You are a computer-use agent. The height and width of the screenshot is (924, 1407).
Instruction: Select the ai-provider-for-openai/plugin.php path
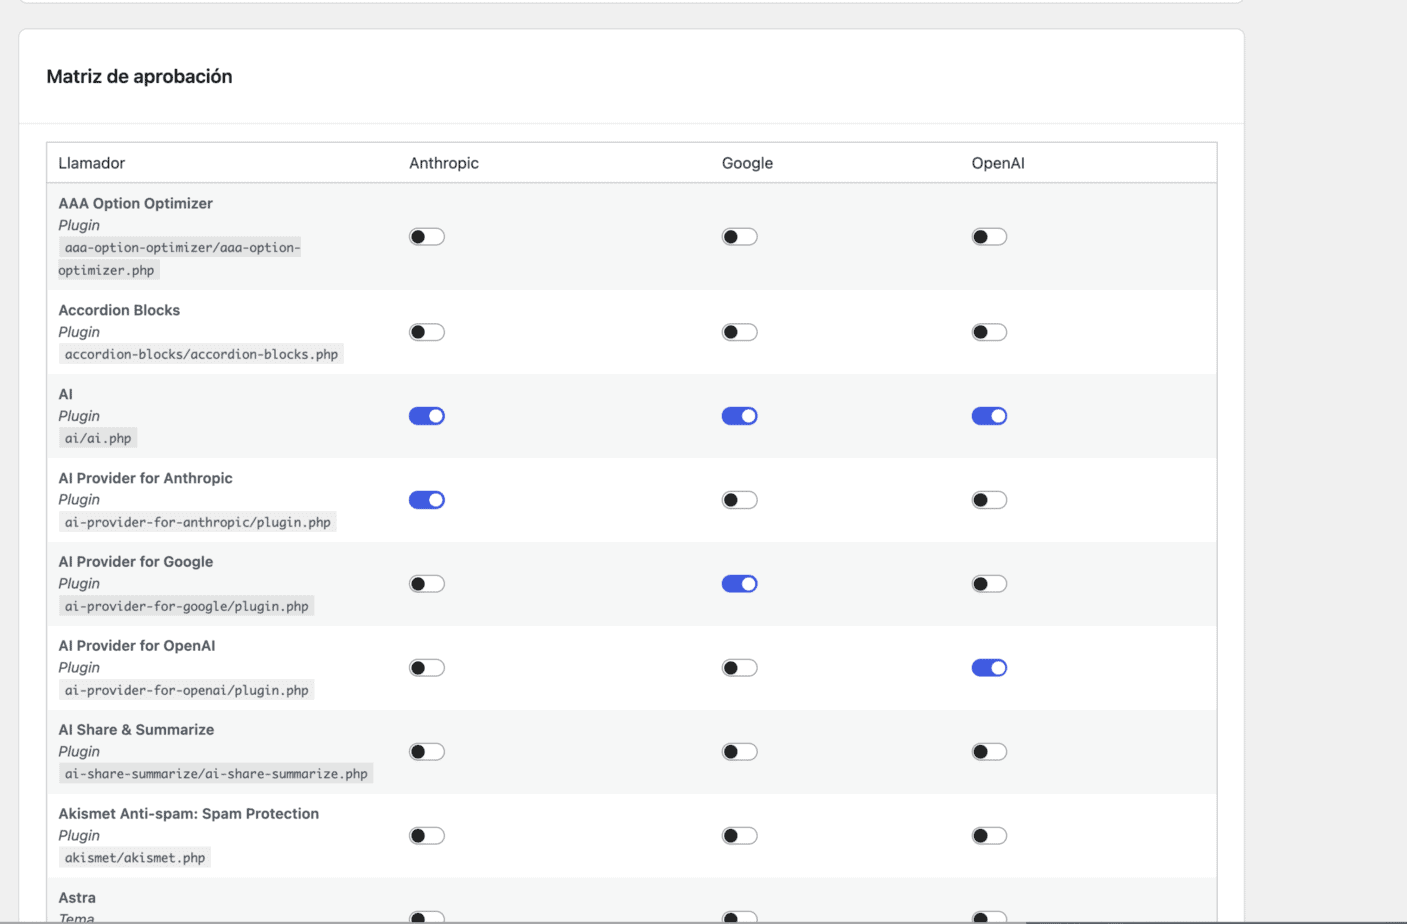click(x=186, y=690)
